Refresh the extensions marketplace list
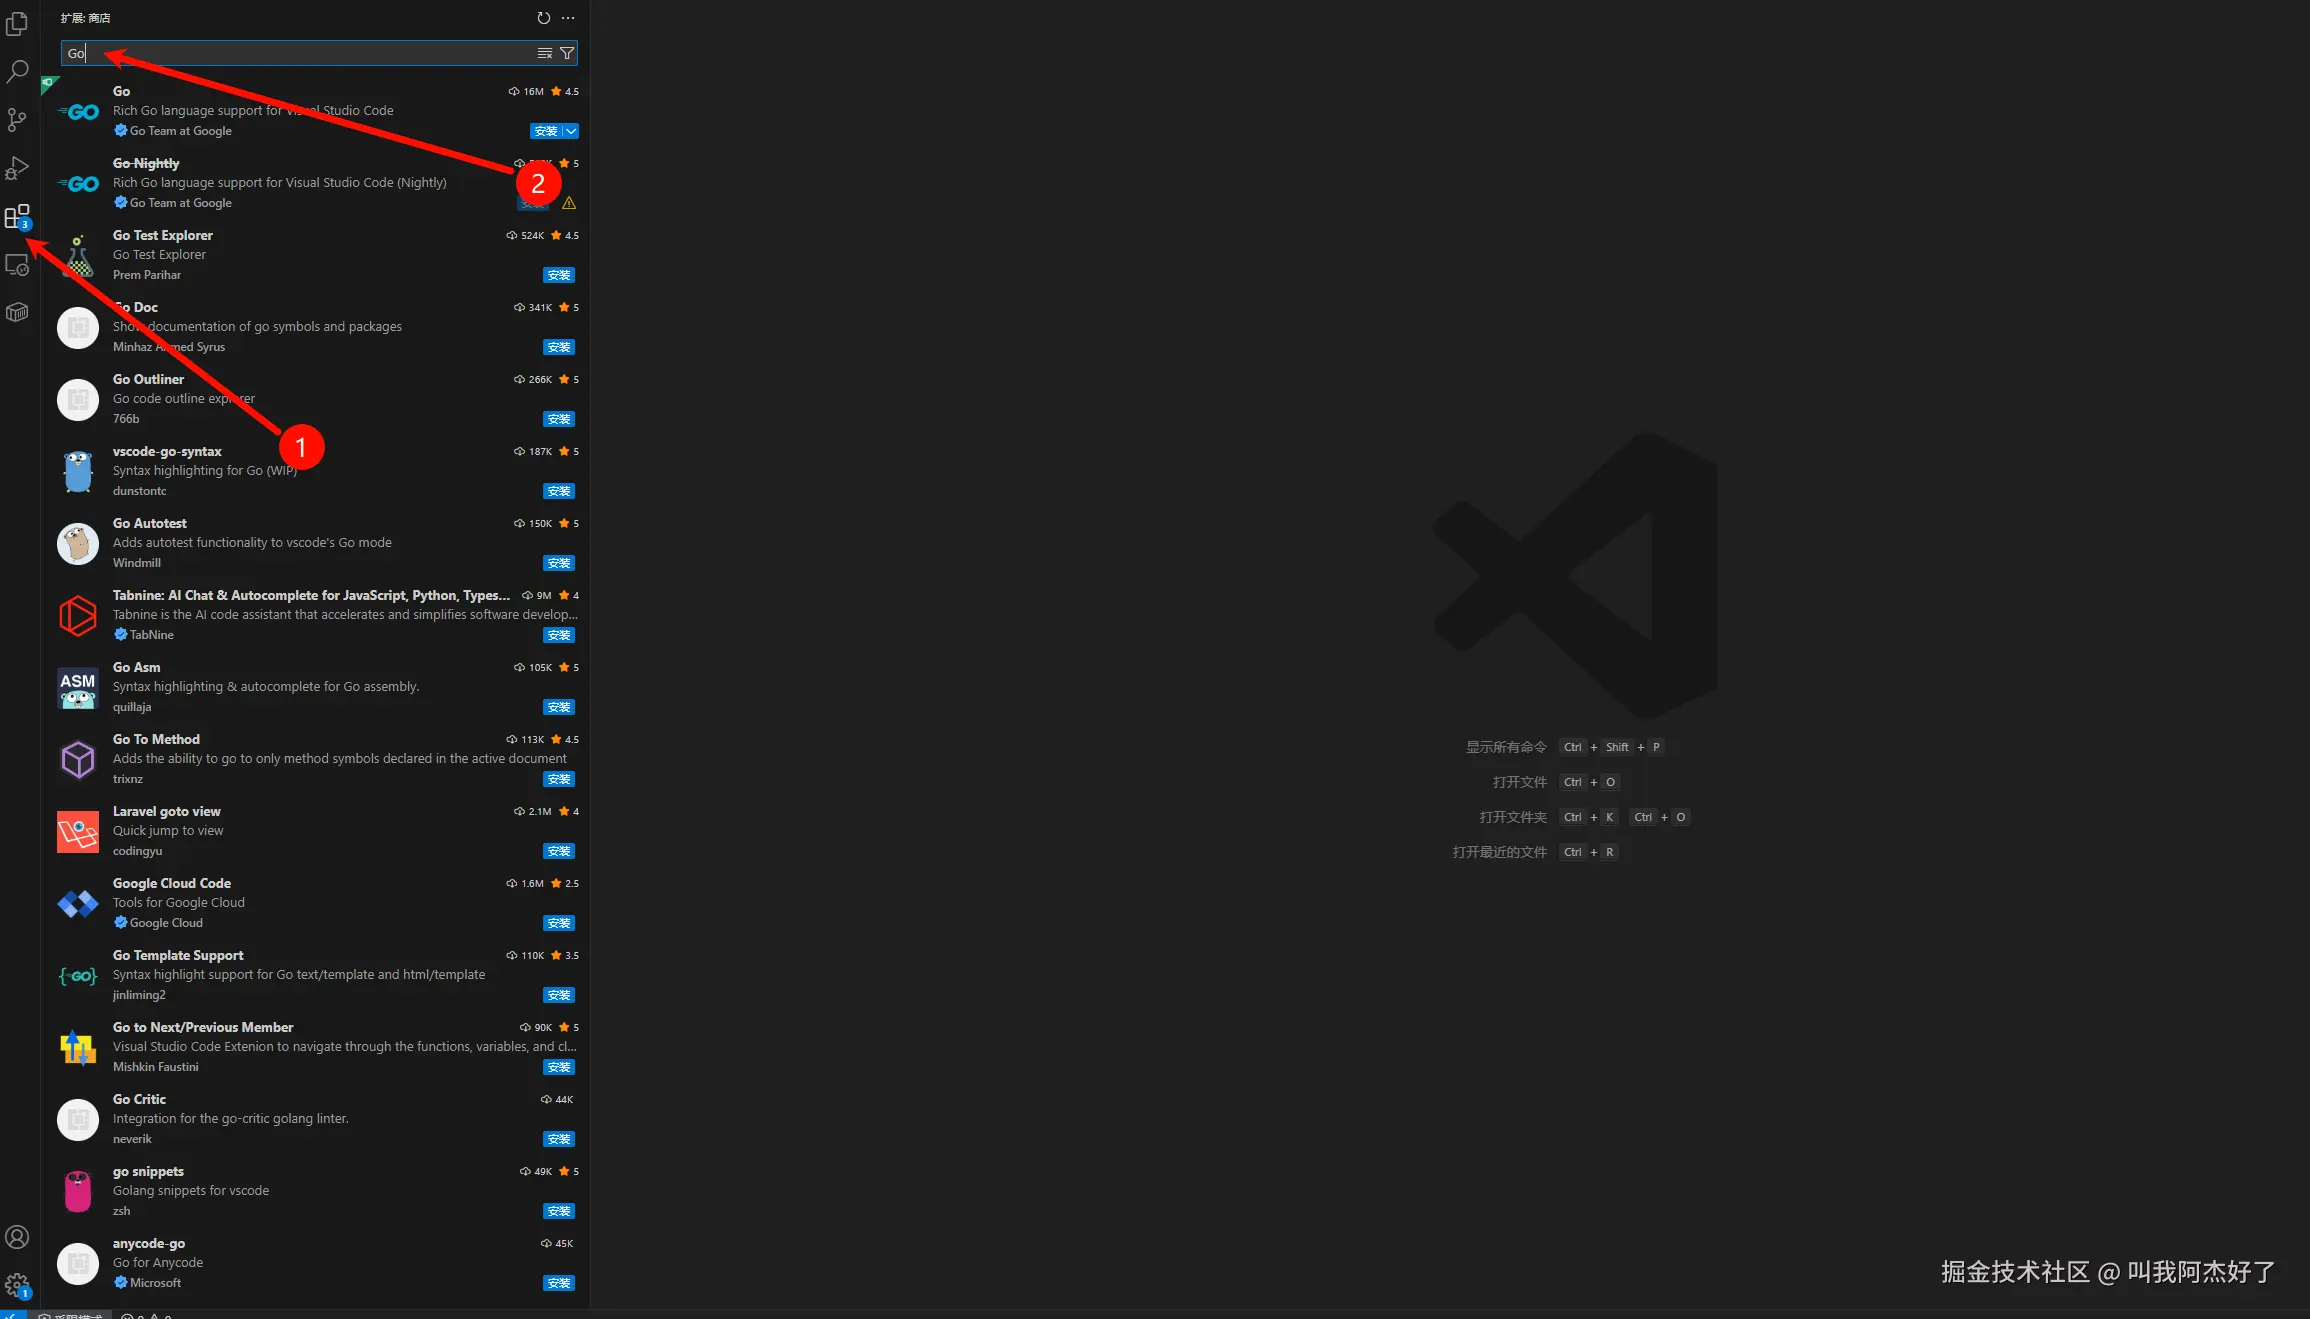Screen dimensions: 2310x1319 (x=543, y=18)
